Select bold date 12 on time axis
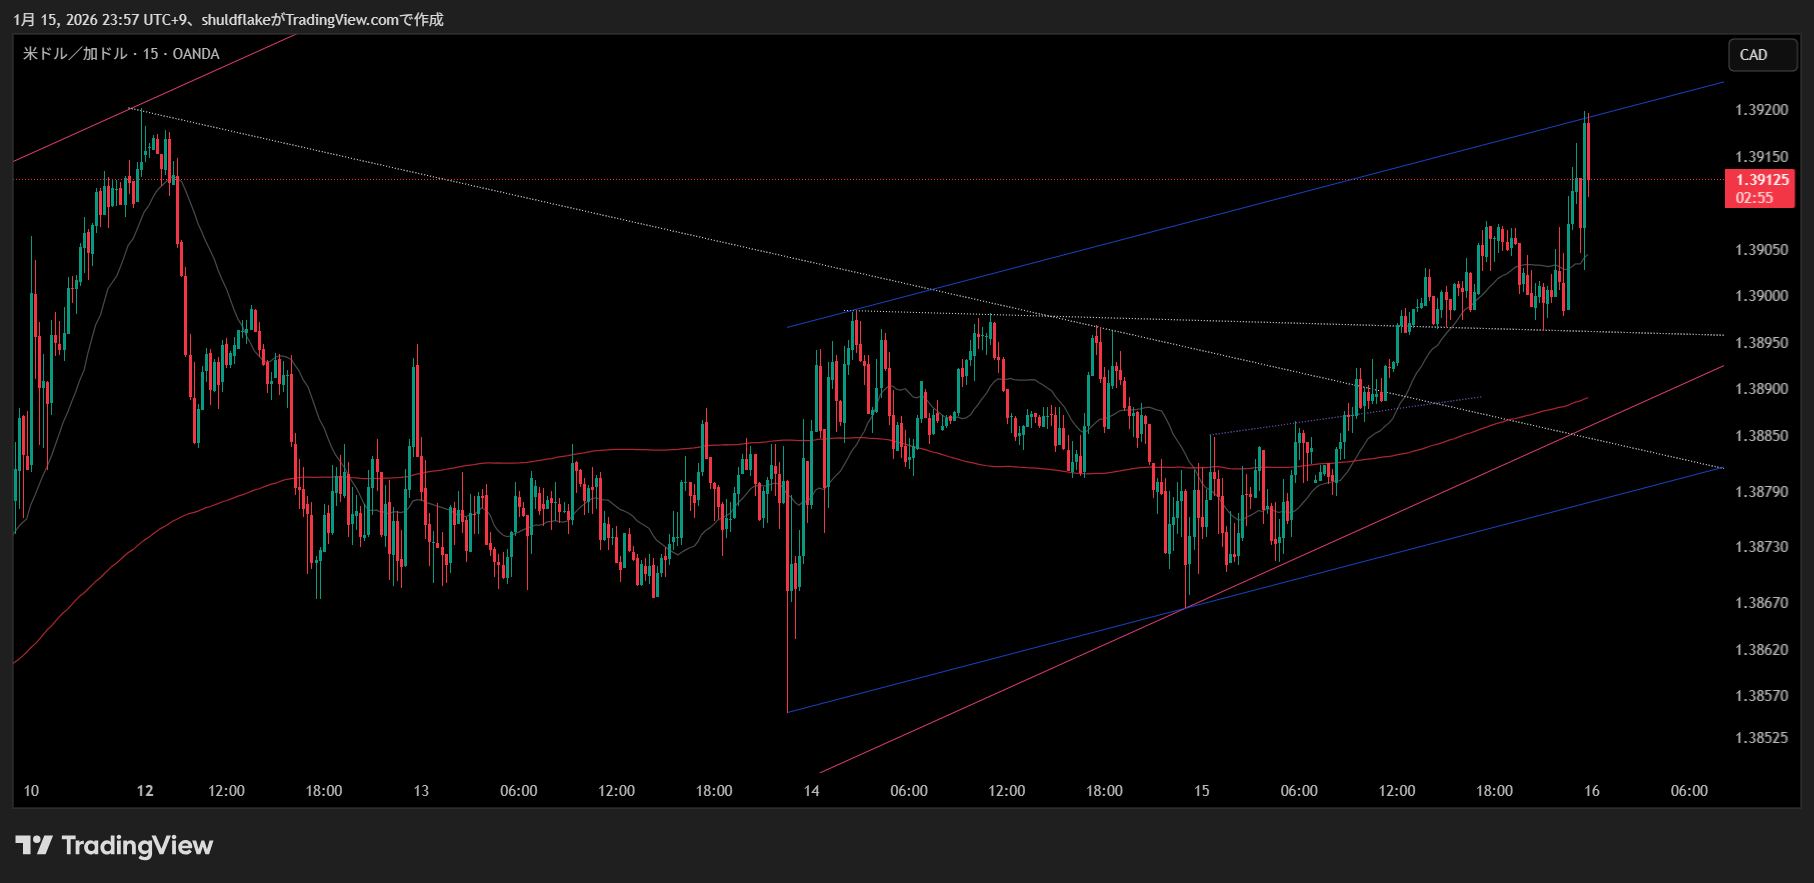Screen dimensions: 1814x883 point(145,791)
